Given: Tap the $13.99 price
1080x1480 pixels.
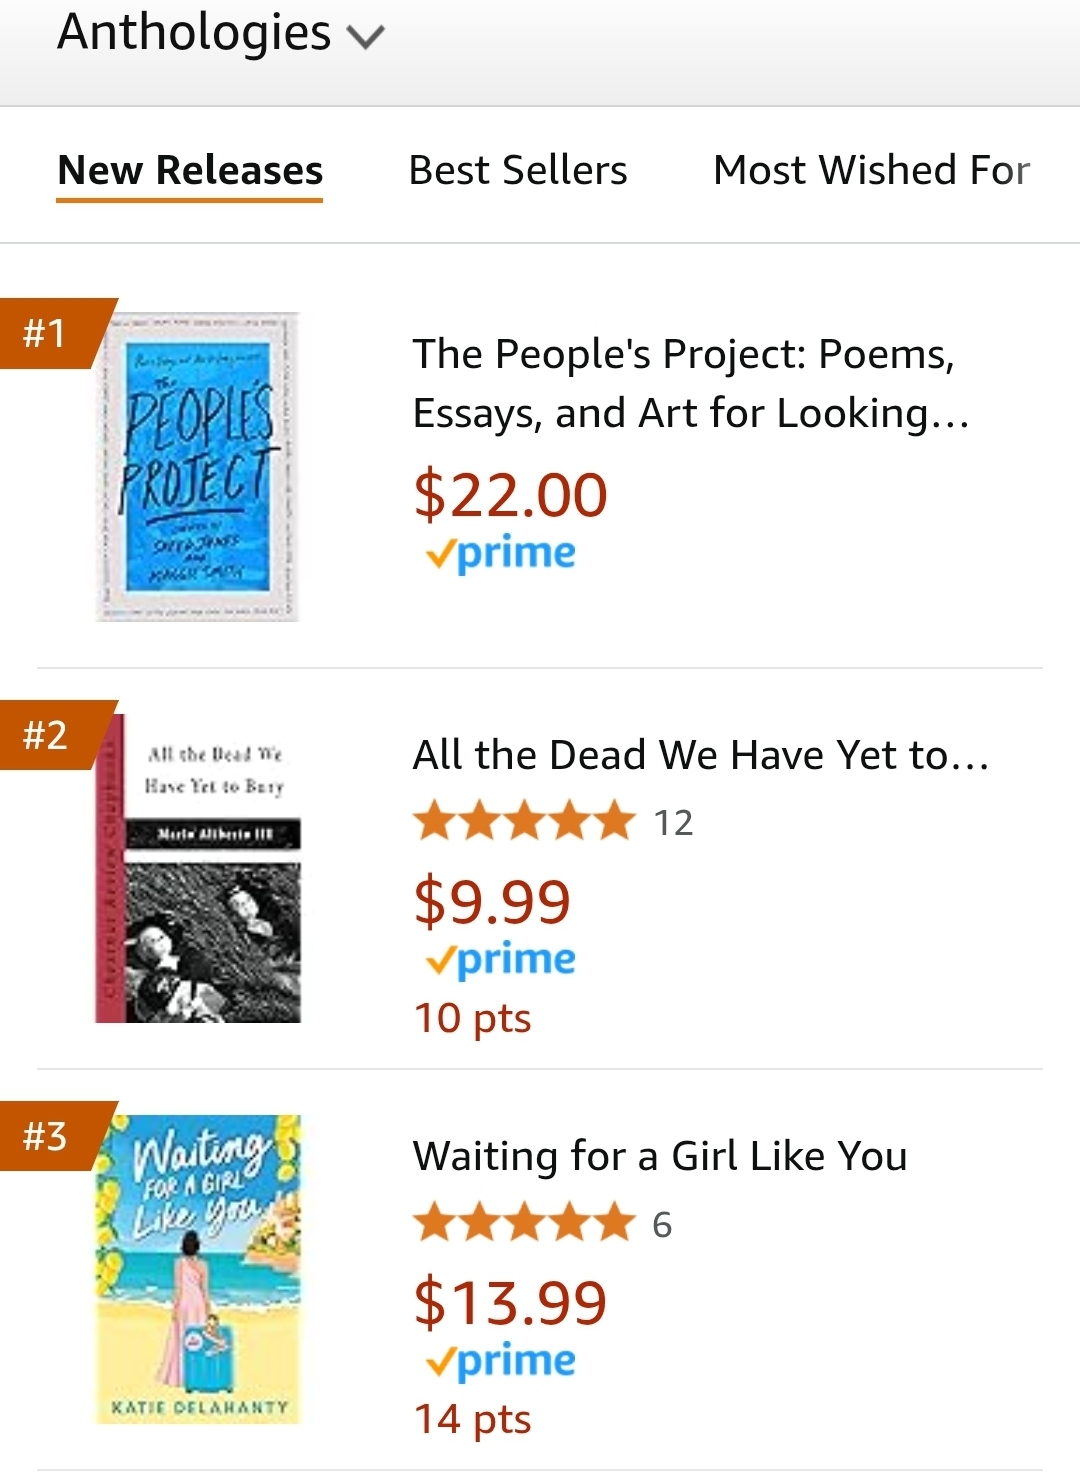Looking at the screenshot, I should pos(510,1302).
